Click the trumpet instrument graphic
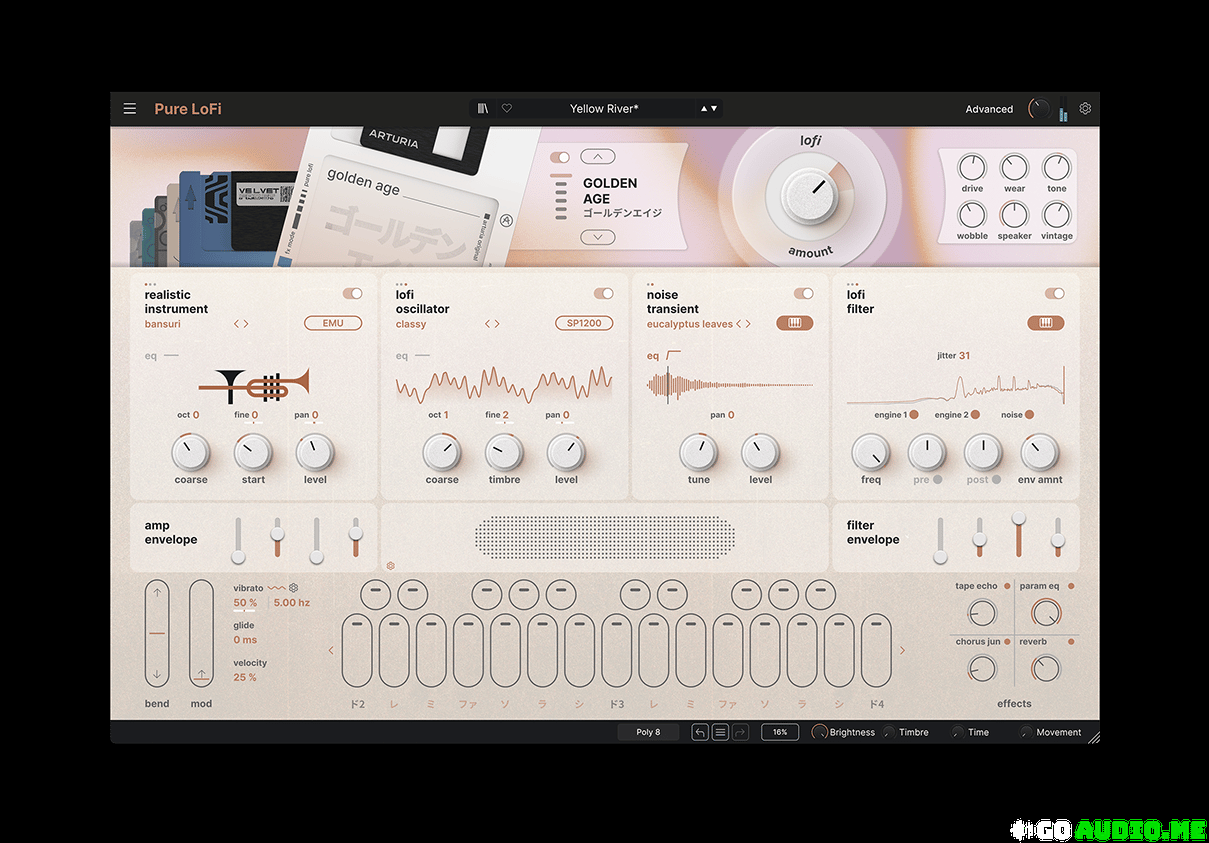Image resolution: width=1209 pixels, height=843 pixels. pos(254,384)
